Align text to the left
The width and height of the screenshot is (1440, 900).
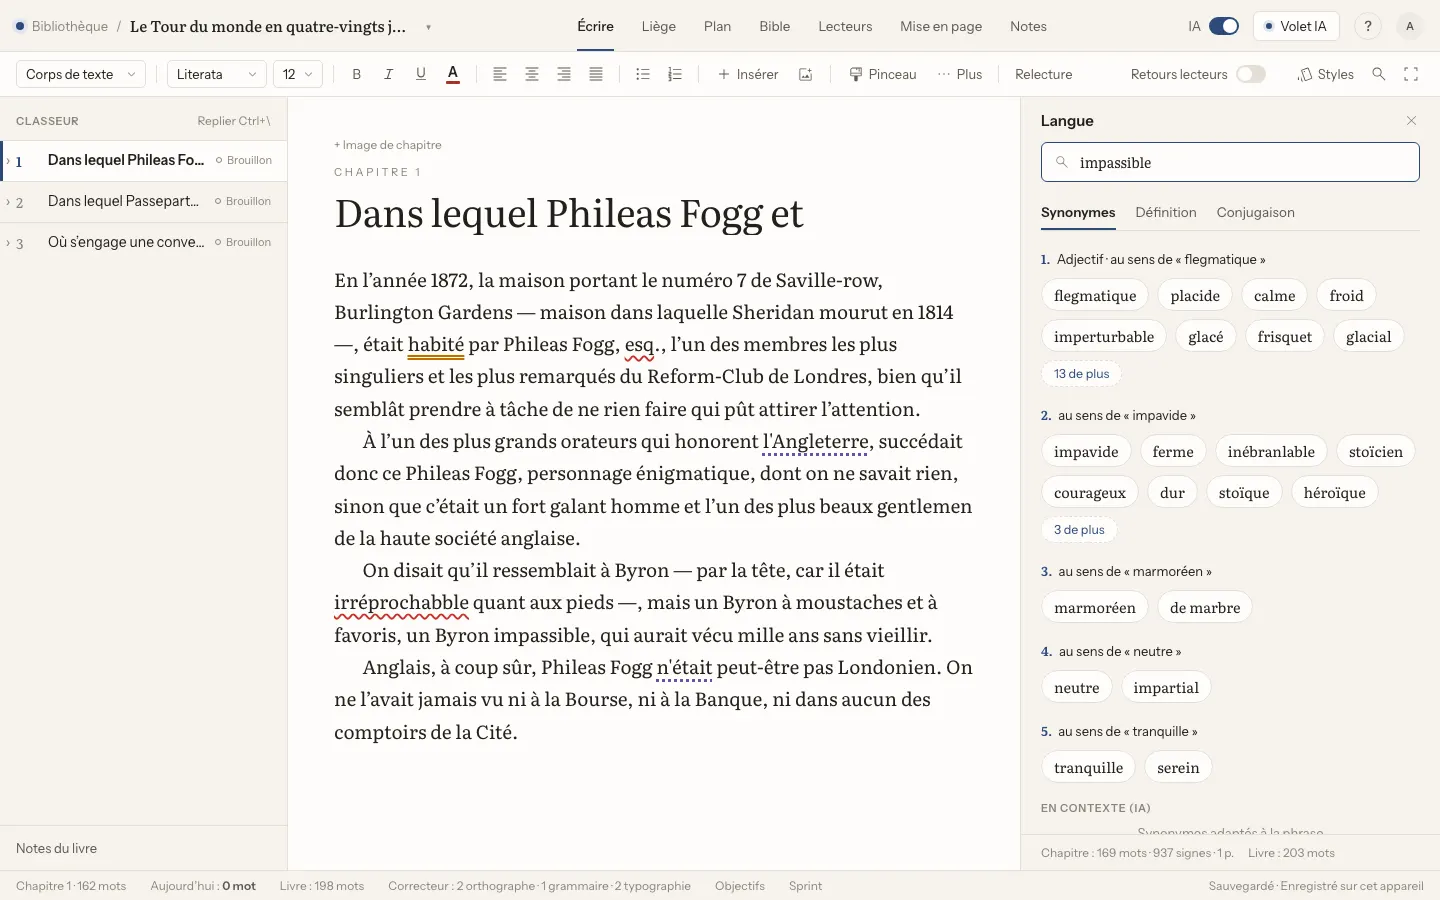(500, 74)
